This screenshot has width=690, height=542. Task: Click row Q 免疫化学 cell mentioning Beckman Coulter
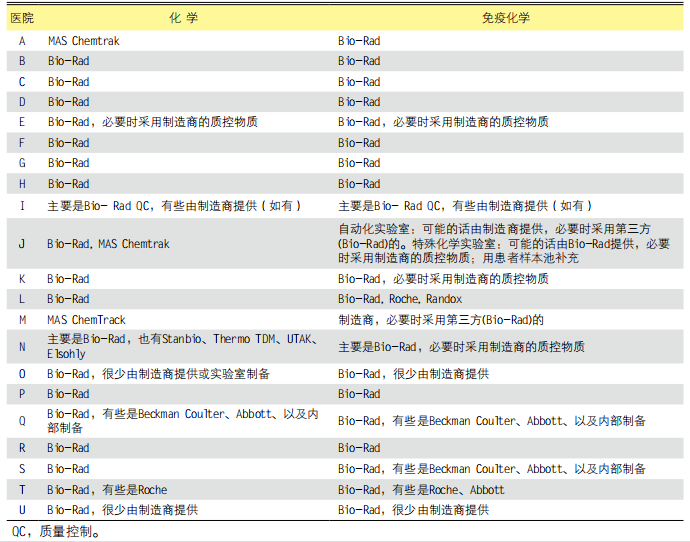coord(492,421)
